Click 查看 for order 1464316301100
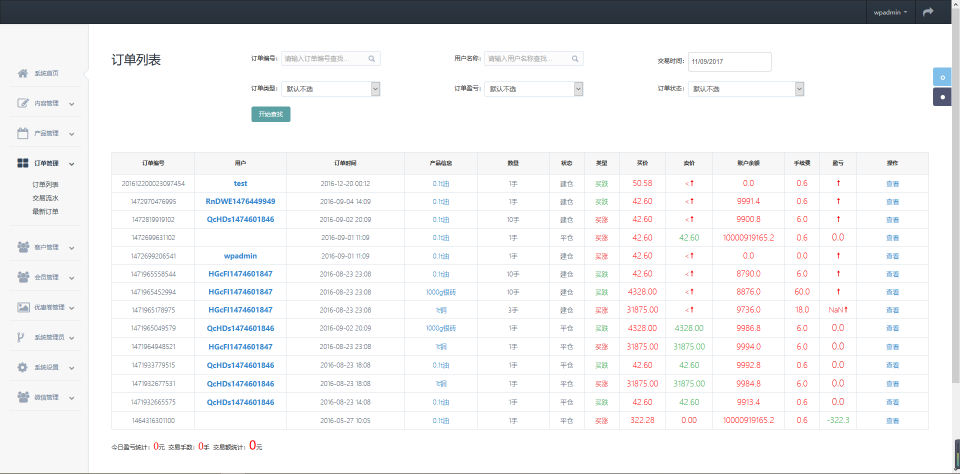The image size is (960, 474). (892, 421)
